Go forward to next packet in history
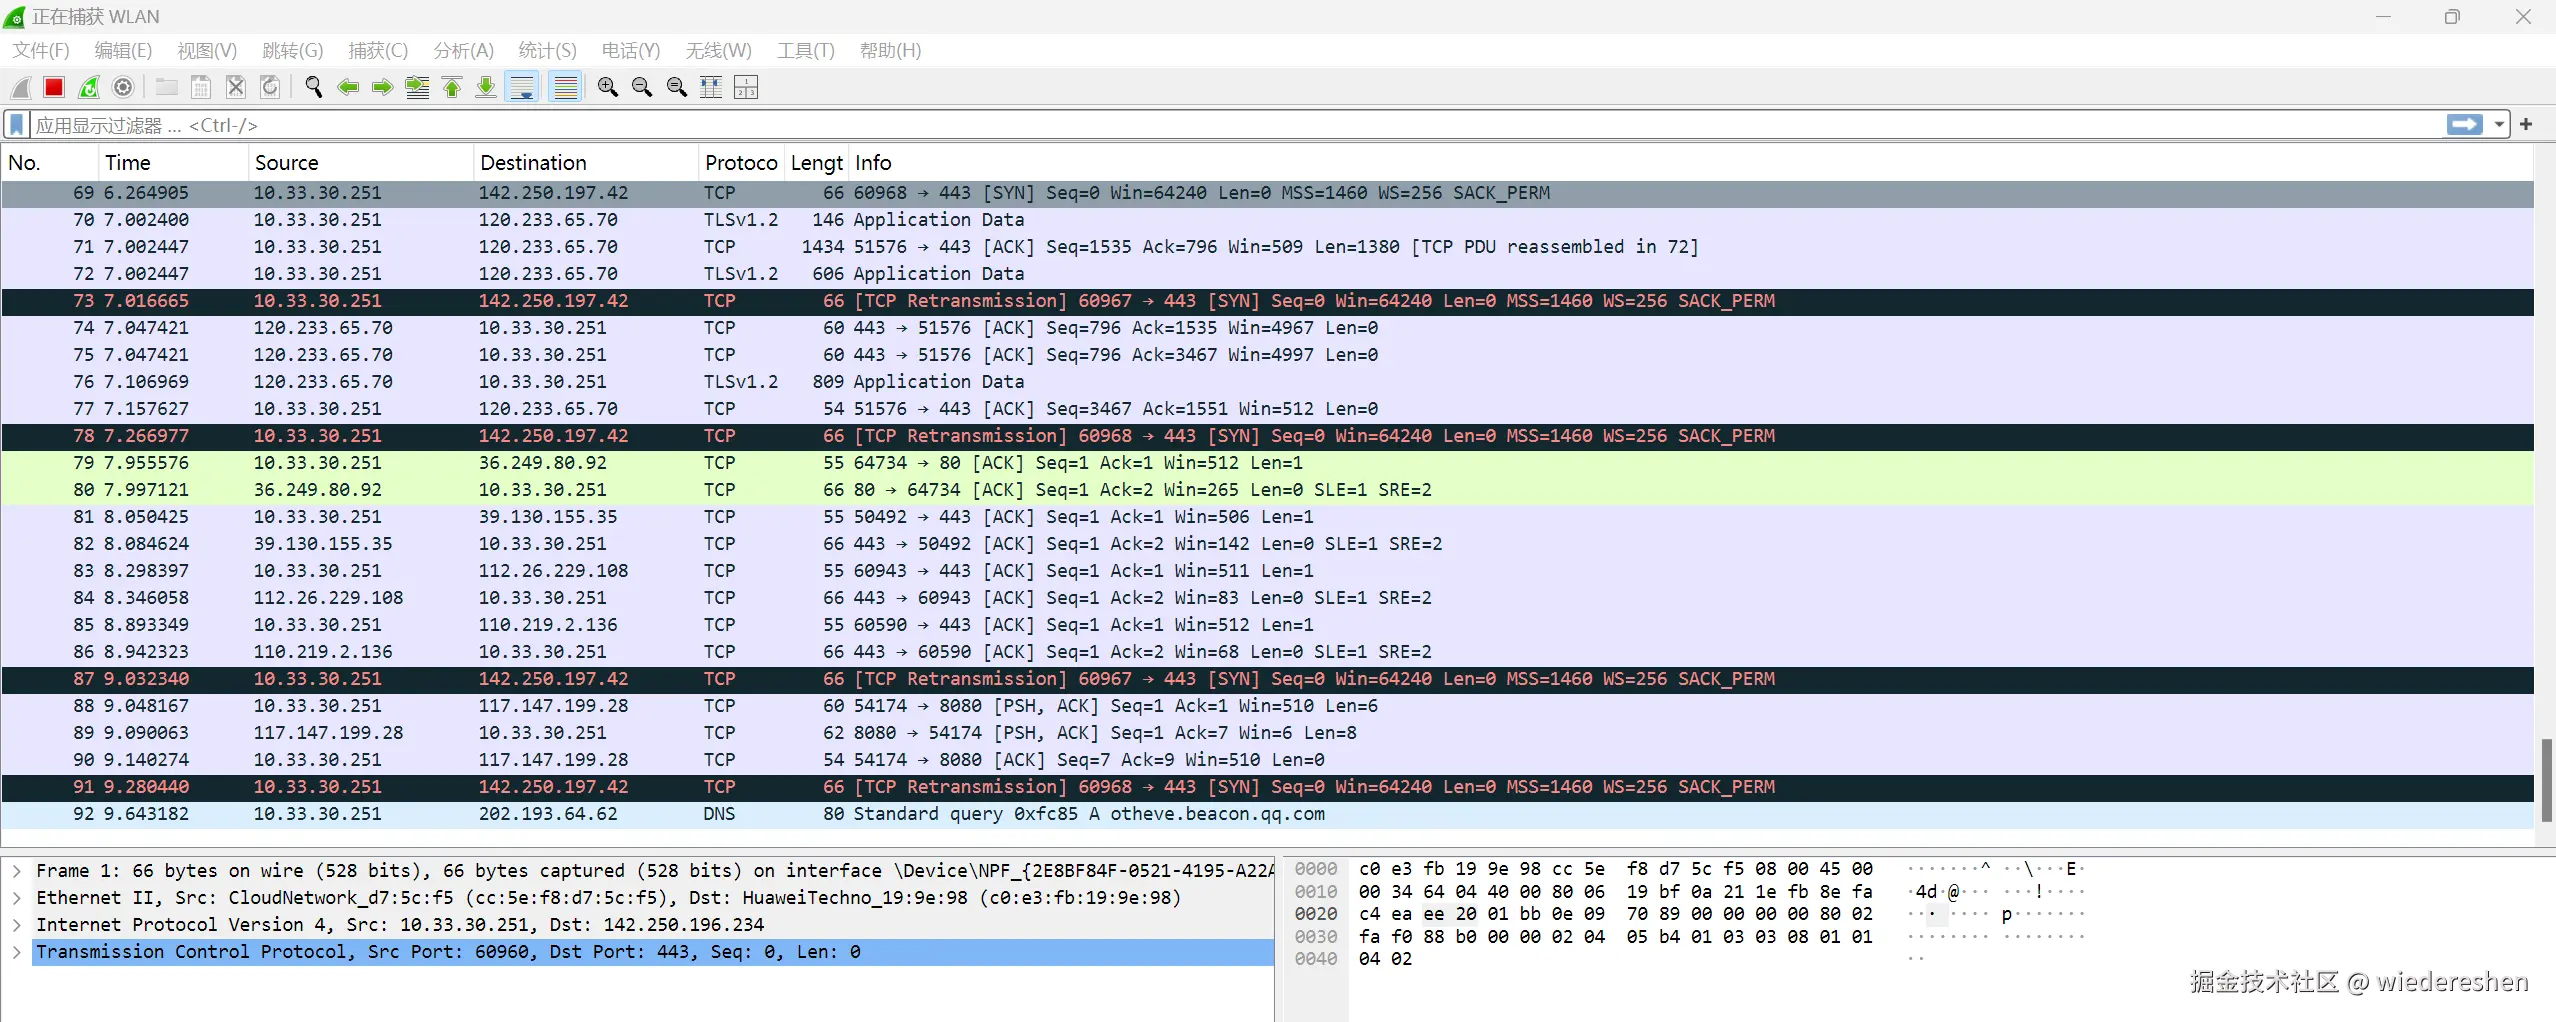 click(382, 88)
